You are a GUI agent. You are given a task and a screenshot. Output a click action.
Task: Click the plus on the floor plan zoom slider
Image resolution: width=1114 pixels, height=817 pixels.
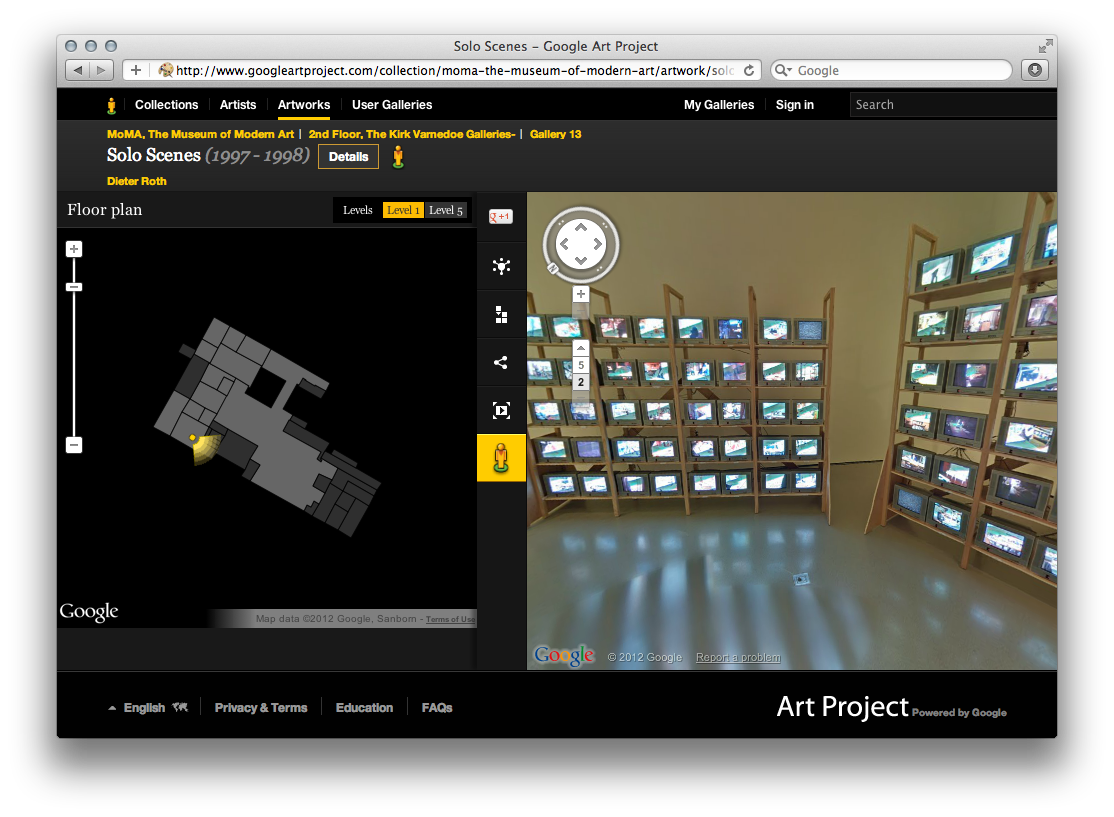(x=73, y=248)
